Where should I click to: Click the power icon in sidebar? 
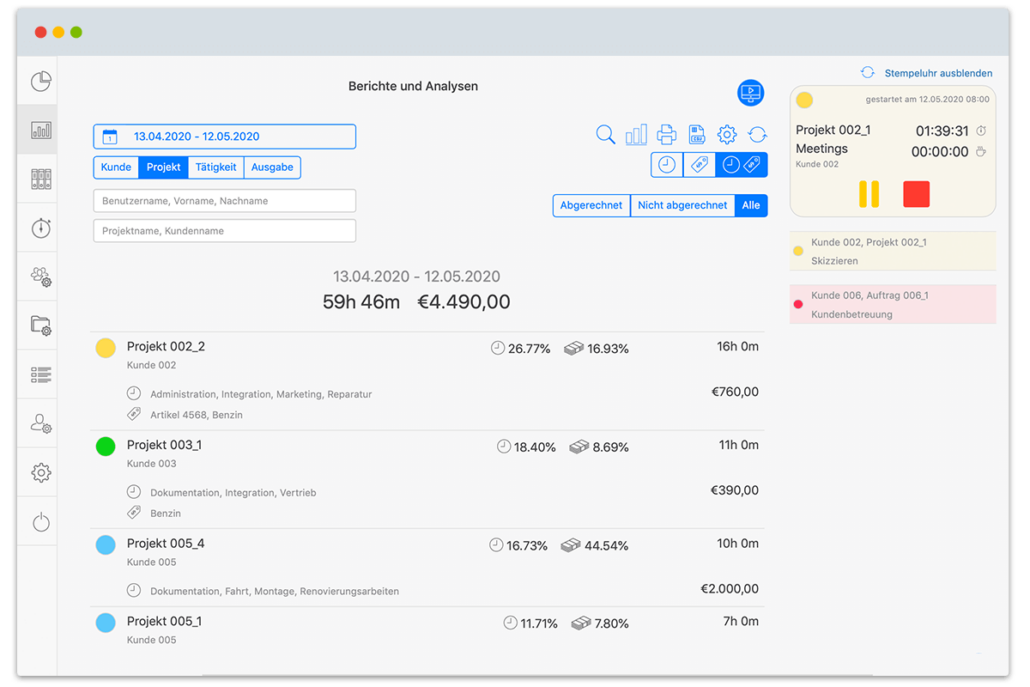coord(41,522)
